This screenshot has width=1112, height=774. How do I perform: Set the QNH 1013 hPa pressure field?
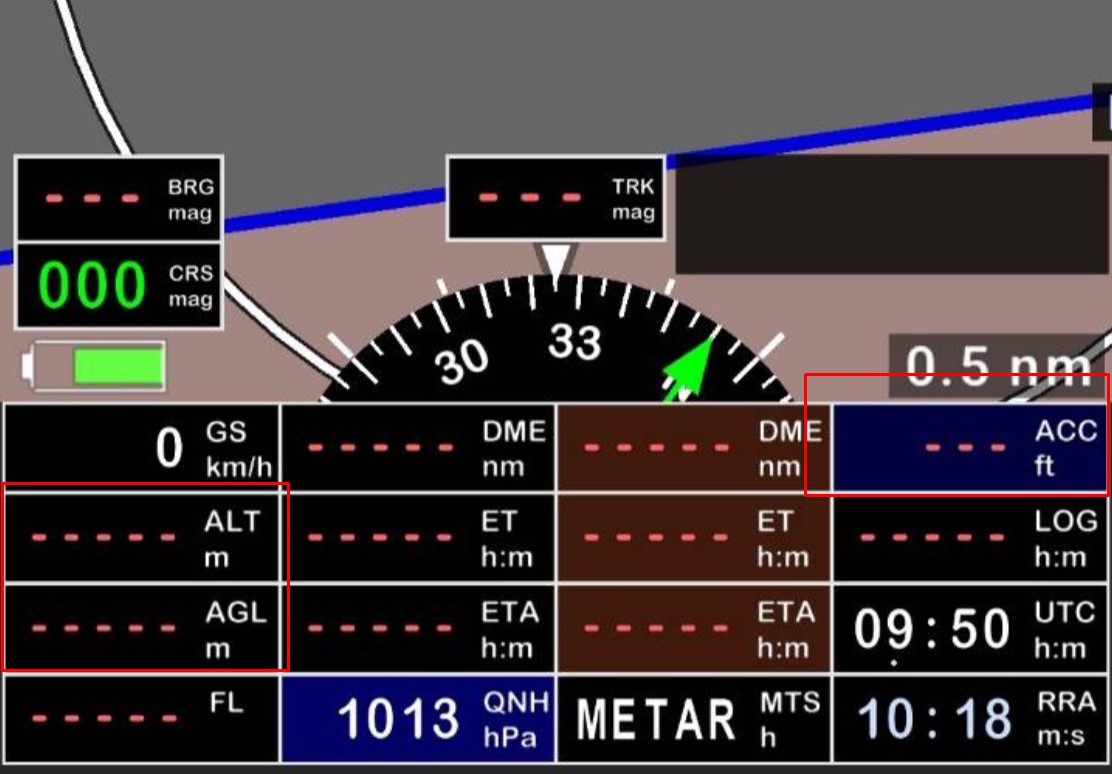418,718
